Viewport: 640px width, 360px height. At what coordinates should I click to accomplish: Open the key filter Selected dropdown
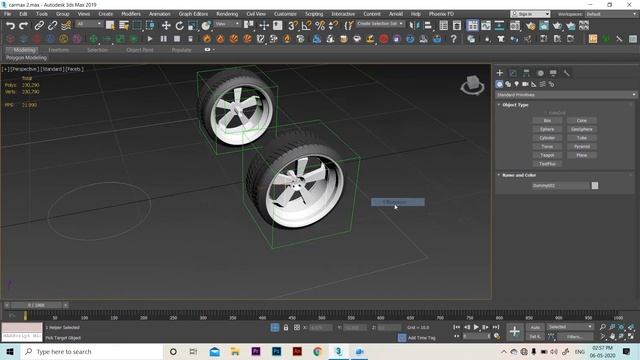[569, 327]
